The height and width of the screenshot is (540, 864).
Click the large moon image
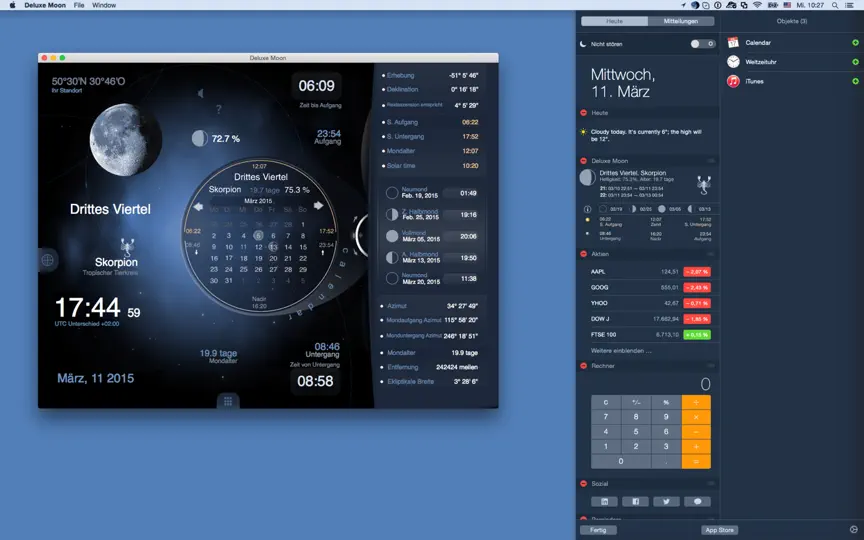click(126, 139)
